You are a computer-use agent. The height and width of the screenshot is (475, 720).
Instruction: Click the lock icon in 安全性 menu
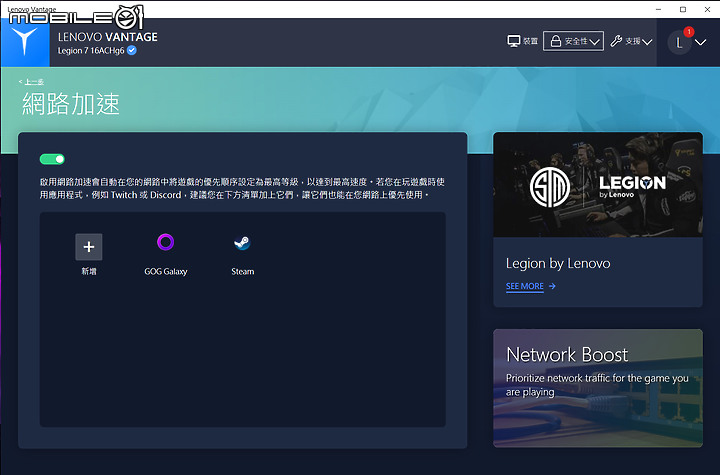click(556, 41)
